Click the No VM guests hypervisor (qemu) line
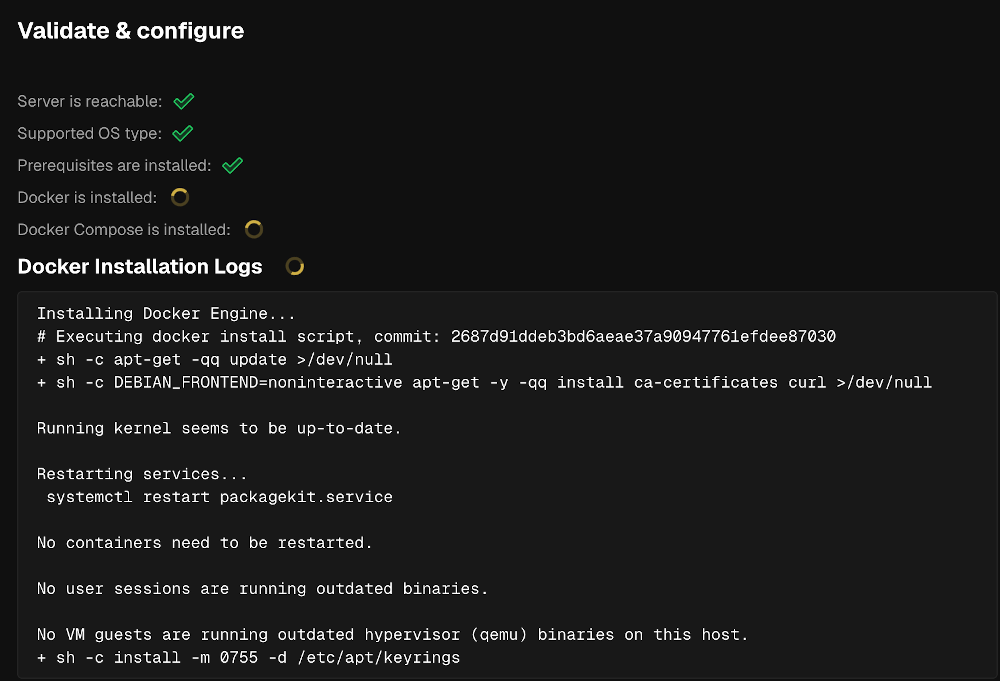Image resolution: width=1000 pixels, height=681 pixels. [392, 635]
